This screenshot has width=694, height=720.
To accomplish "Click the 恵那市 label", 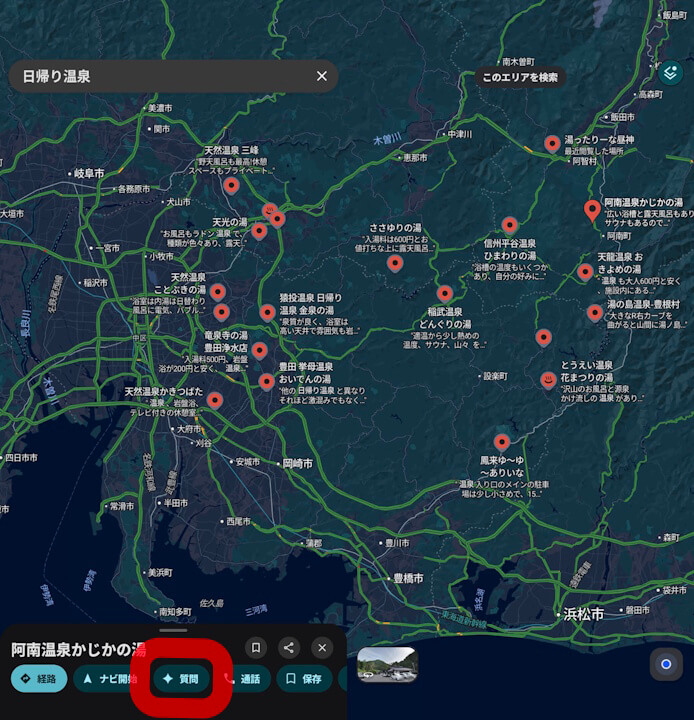I will click(x=415, y=158).
